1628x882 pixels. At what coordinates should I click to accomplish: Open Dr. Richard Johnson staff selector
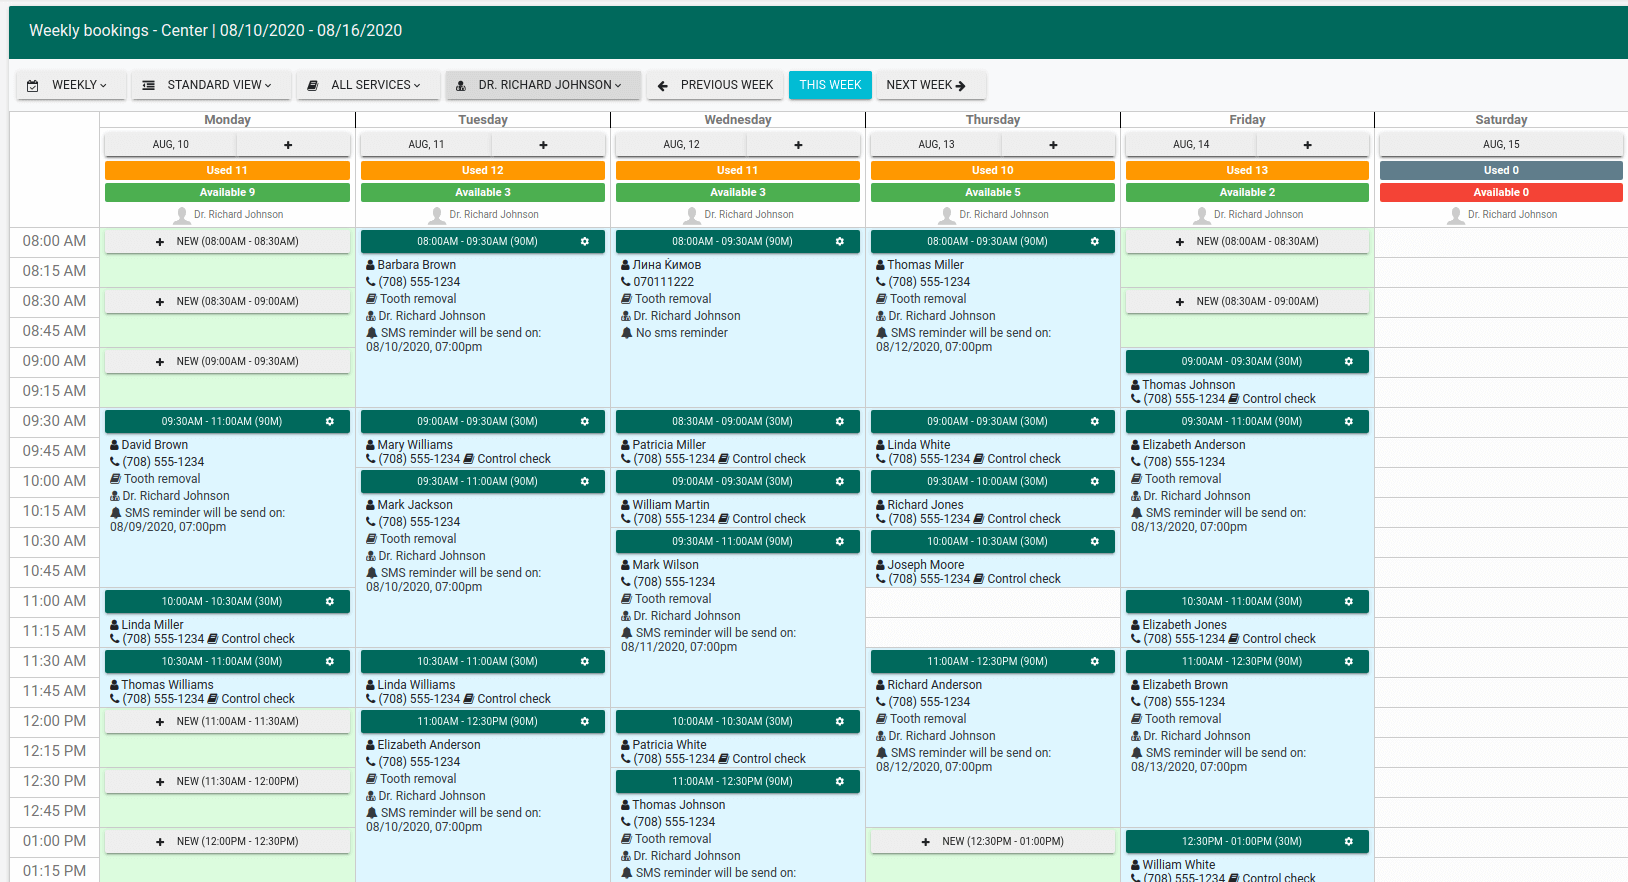click(540, 85)
